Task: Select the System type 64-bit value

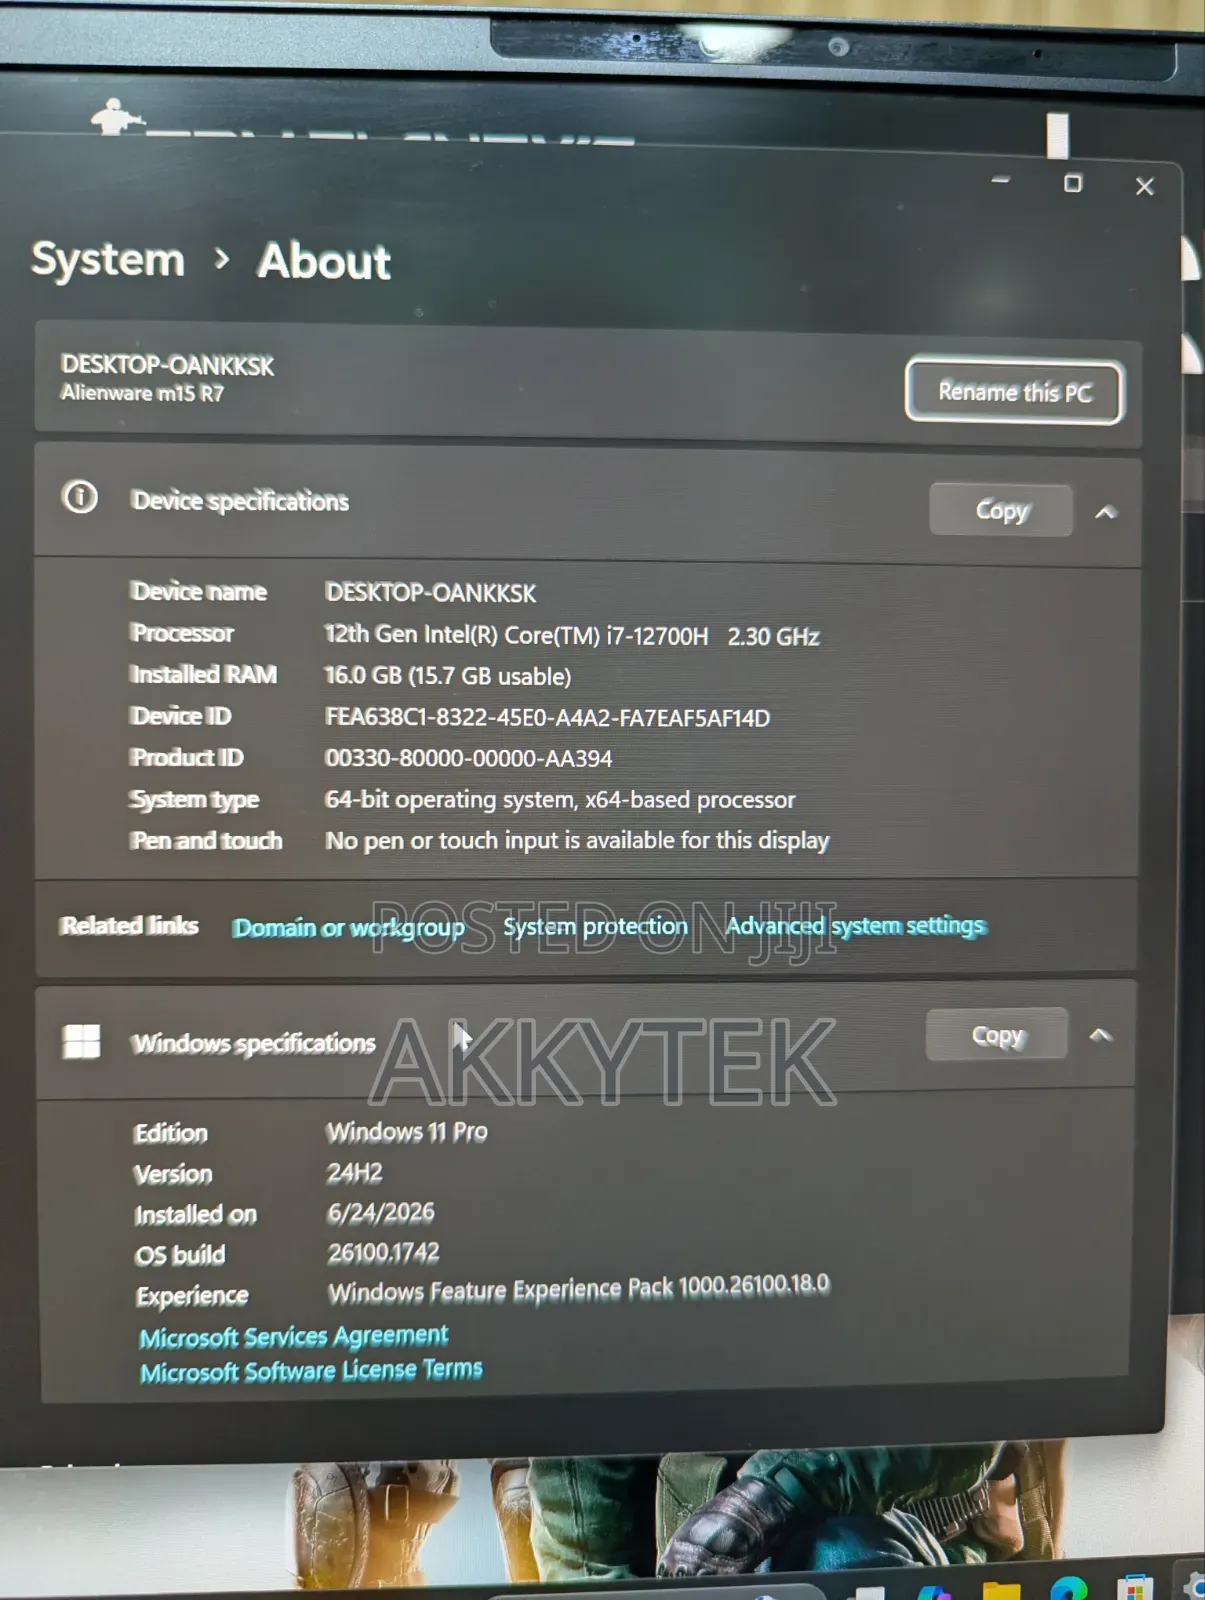Action: (x=560, y=800)
